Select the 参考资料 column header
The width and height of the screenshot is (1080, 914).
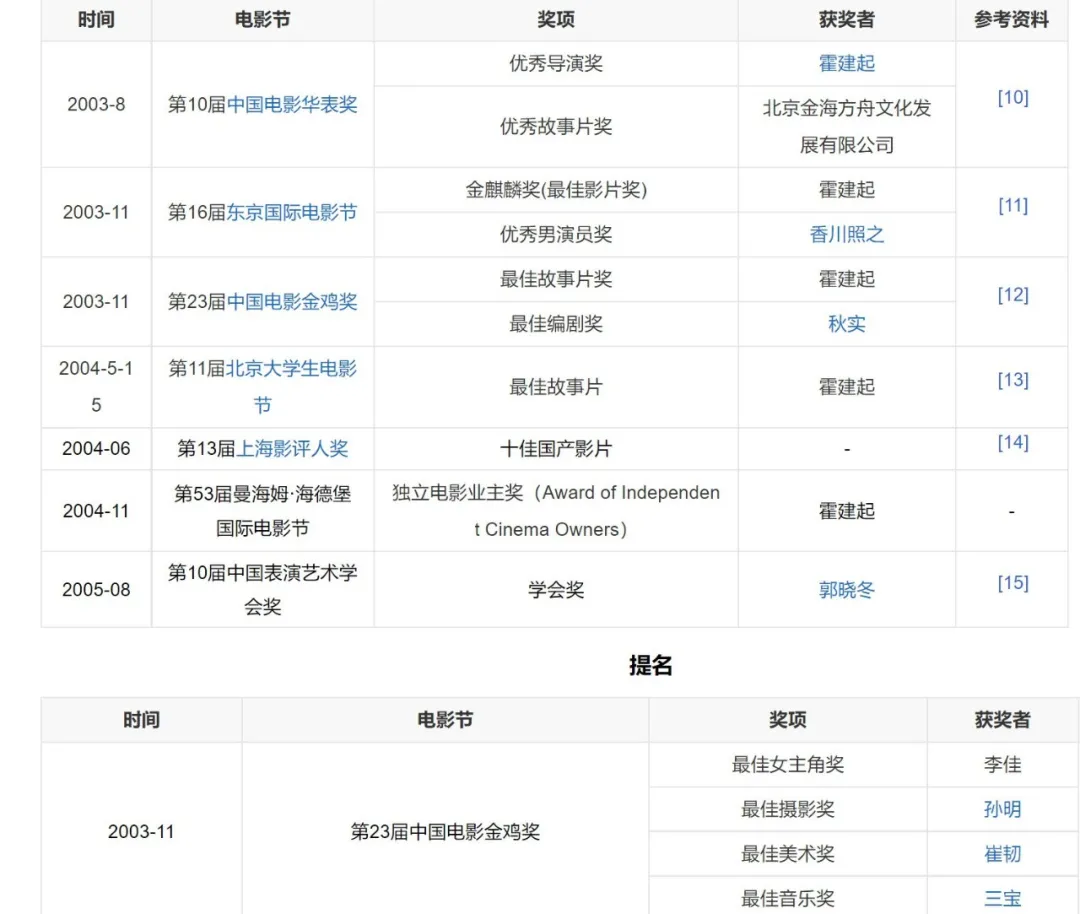1011,20
